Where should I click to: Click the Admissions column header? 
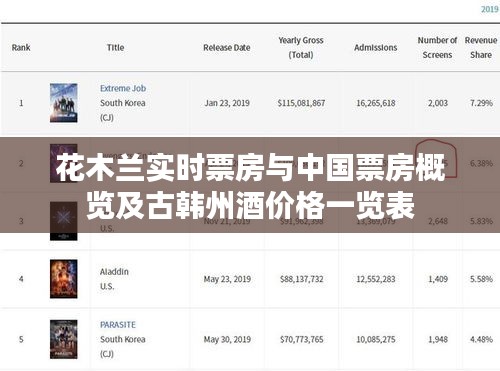click(x=376, y=48)
